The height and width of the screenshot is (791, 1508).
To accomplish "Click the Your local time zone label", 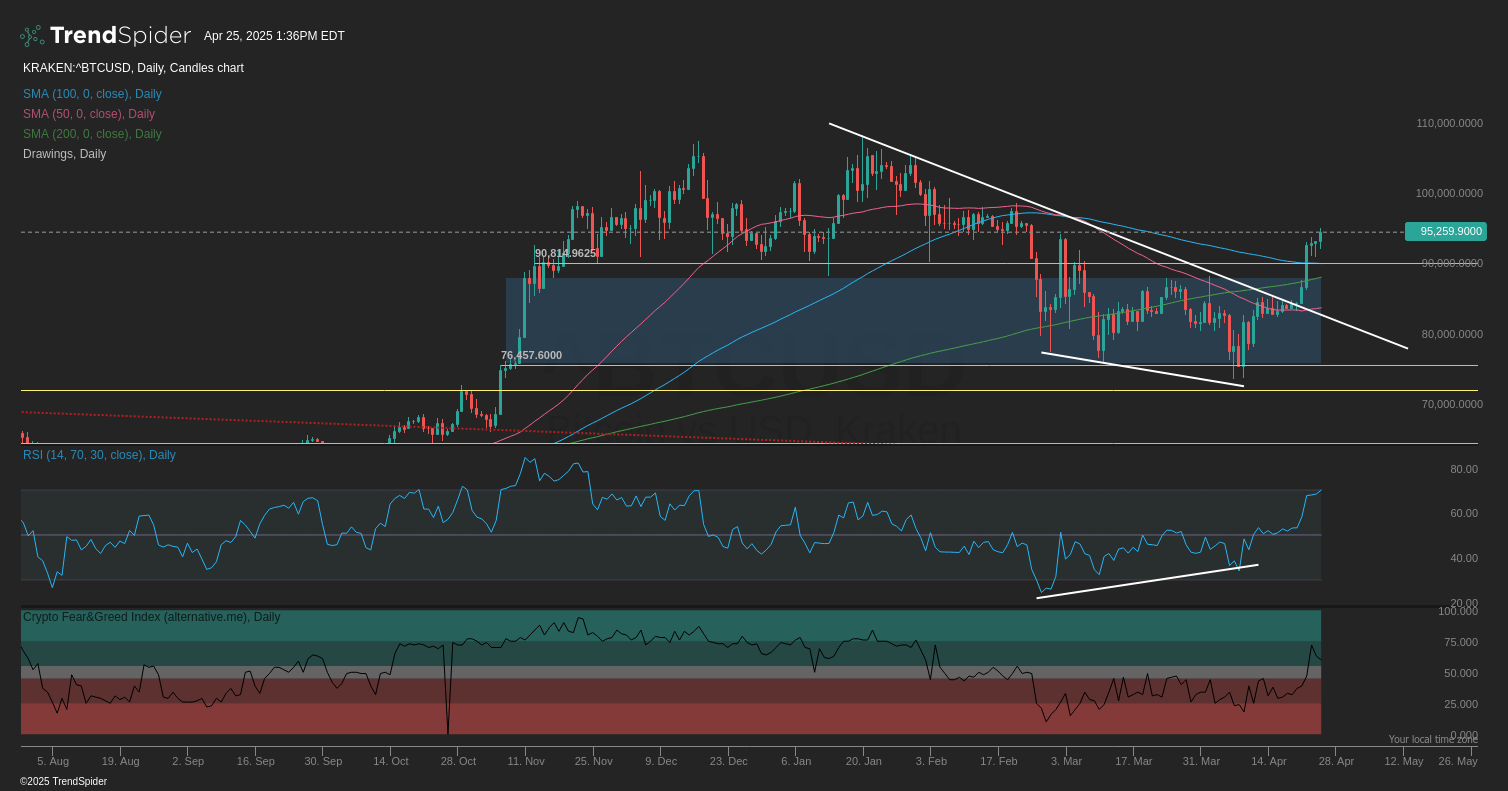I will coord(1434,739).
